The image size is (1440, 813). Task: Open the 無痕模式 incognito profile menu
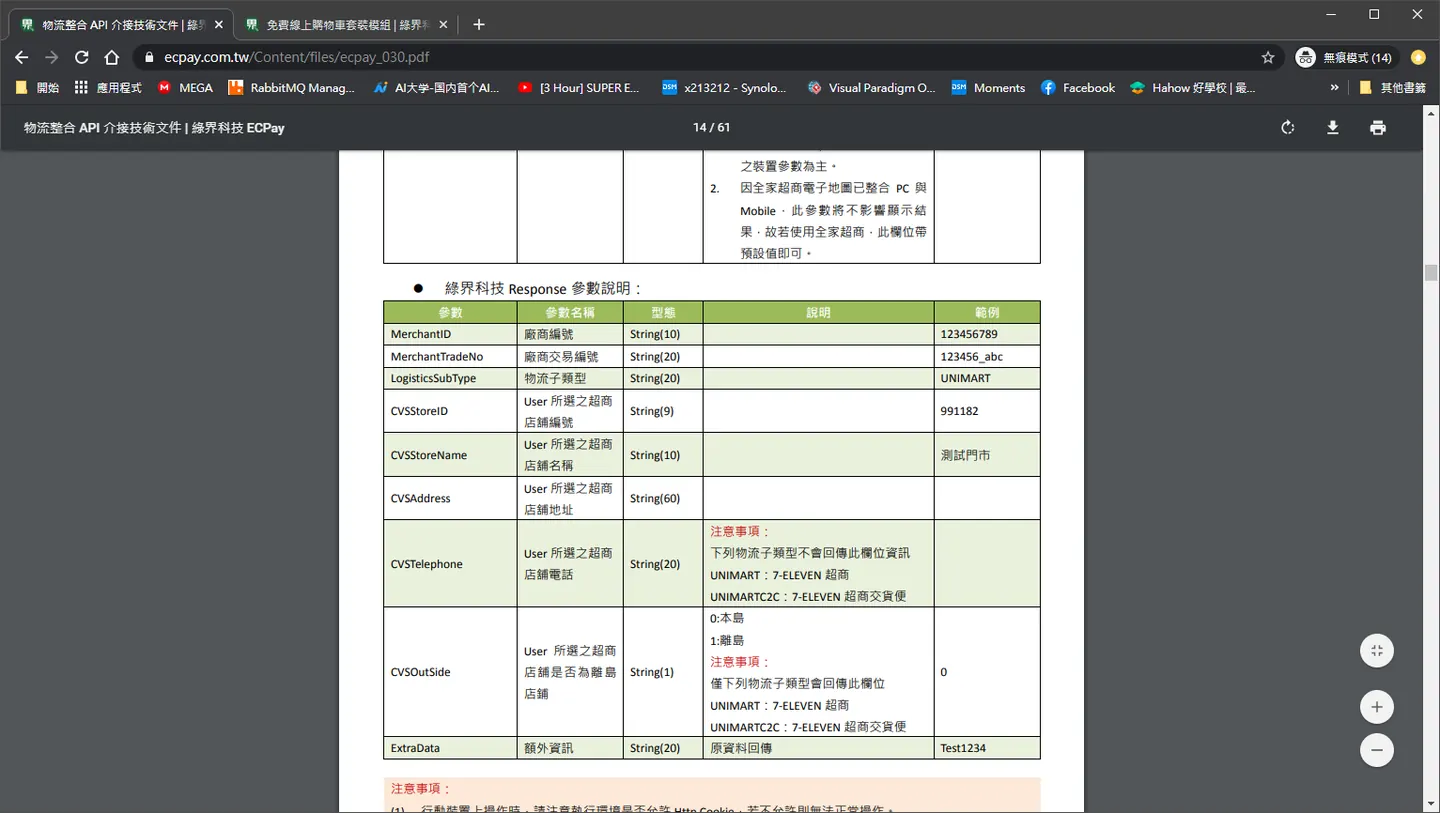pos(1344,57)
